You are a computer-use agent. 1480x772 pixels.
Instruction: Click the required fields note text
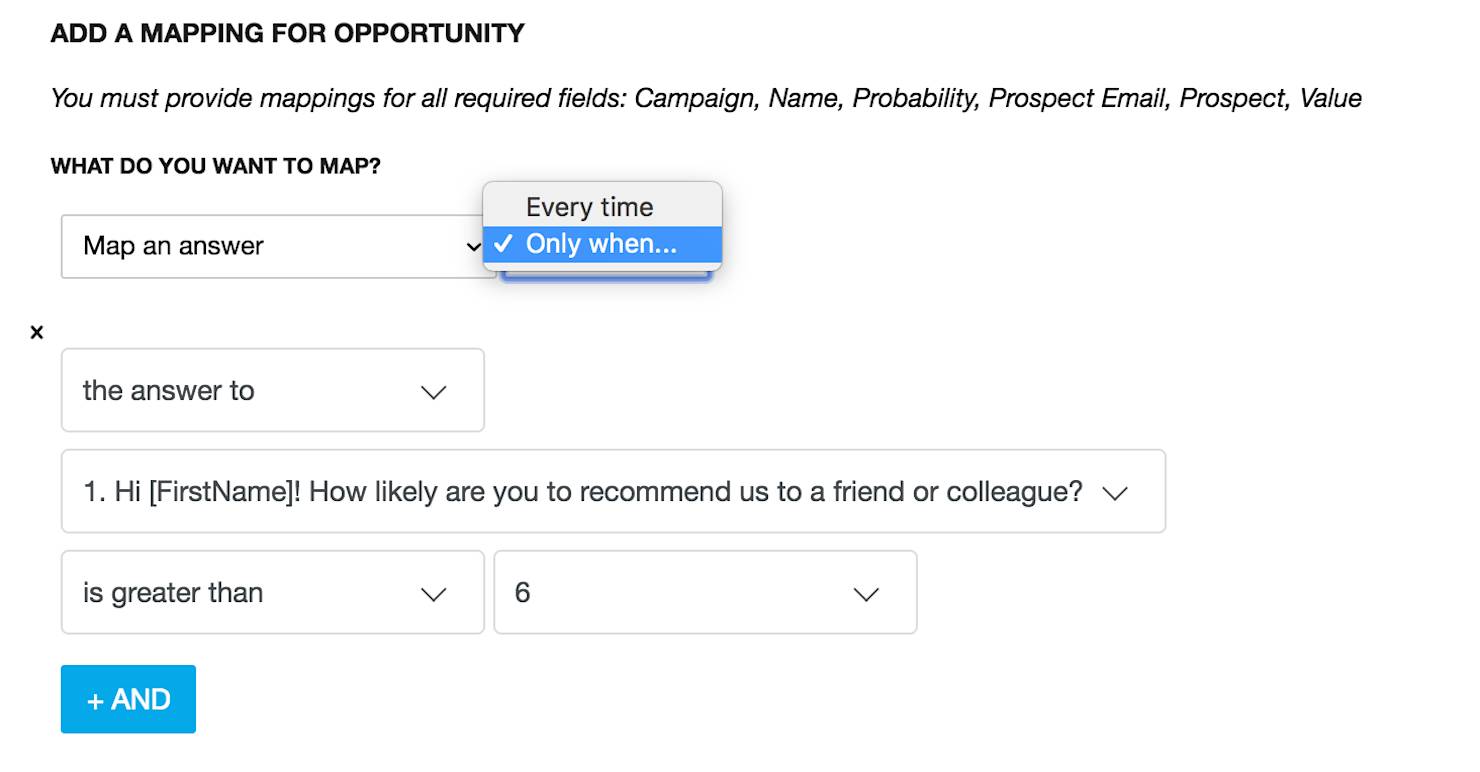pyautogui.click(x=705, y=98)
